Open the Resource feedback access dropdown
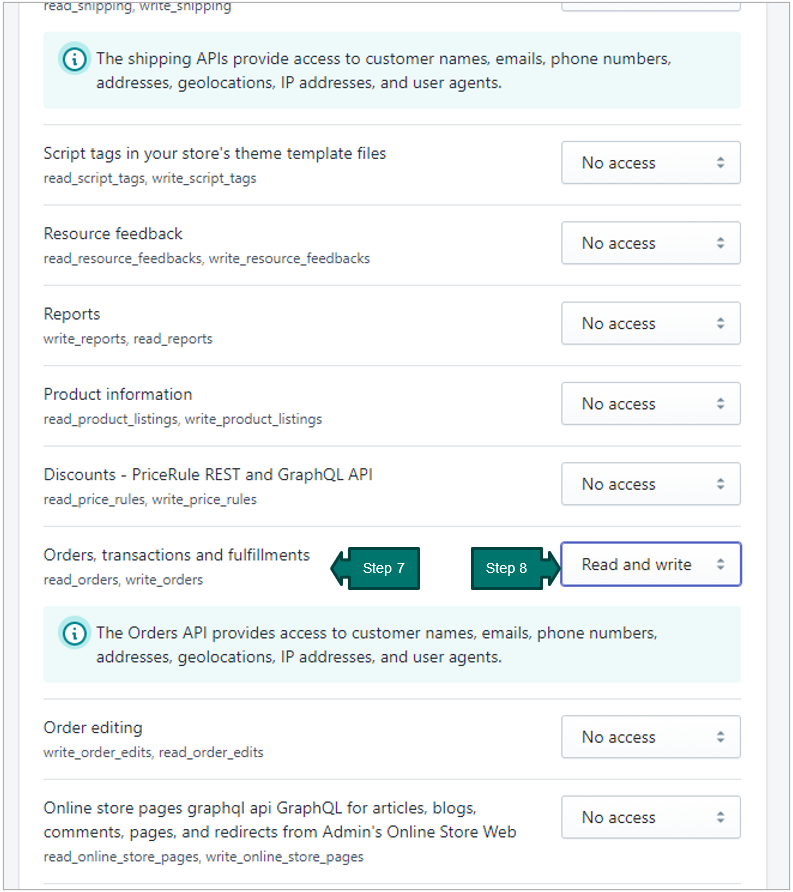 pos(651,243)
